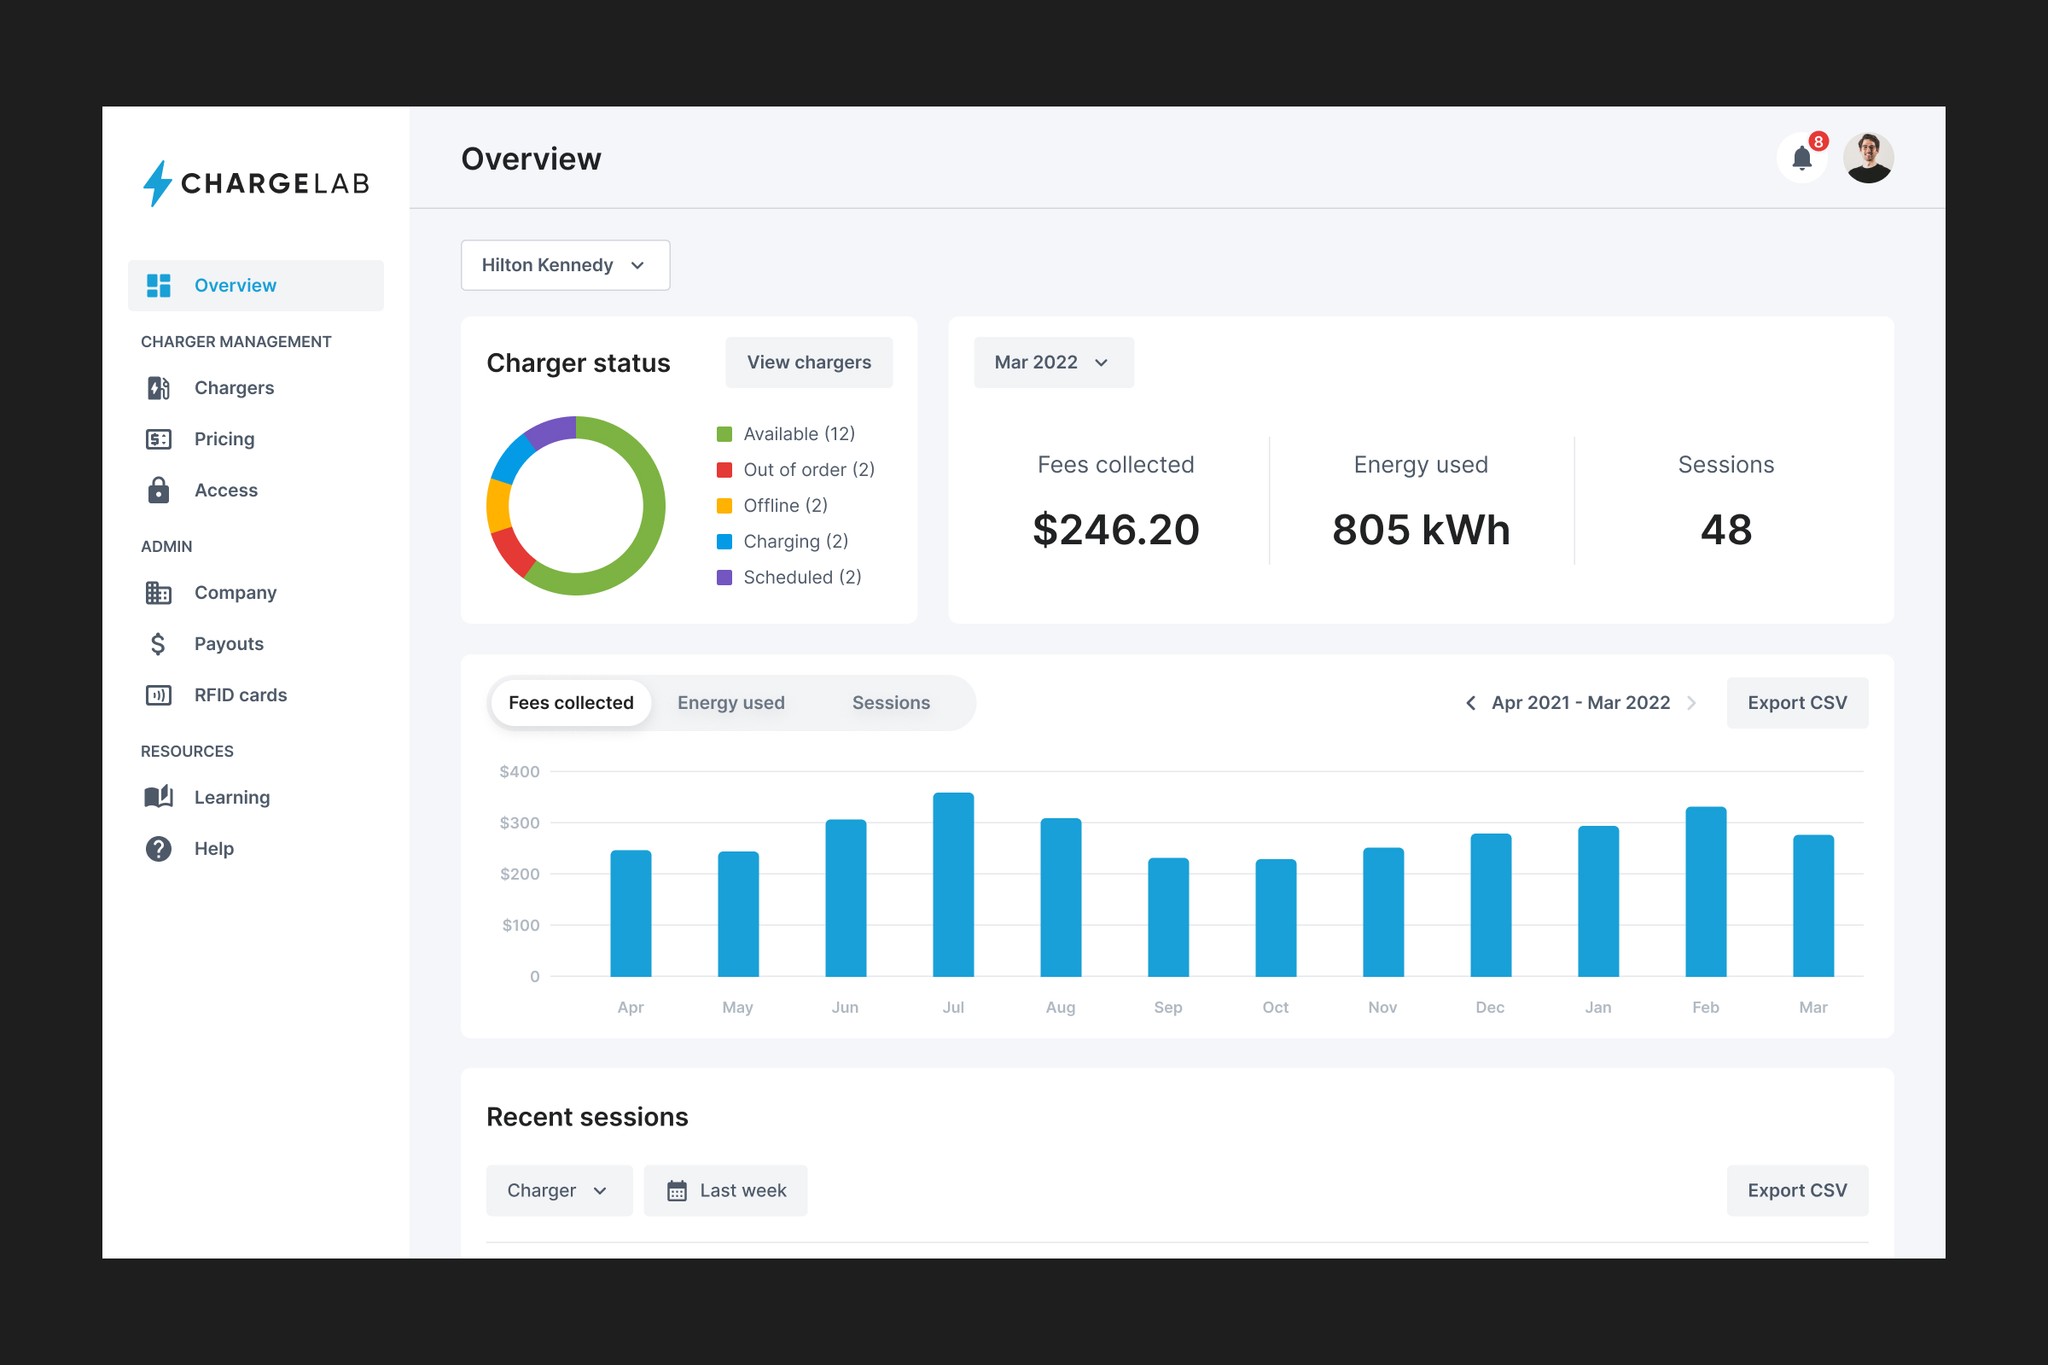
Task: Click the green Available legend swatch
Action: (724, 434)
